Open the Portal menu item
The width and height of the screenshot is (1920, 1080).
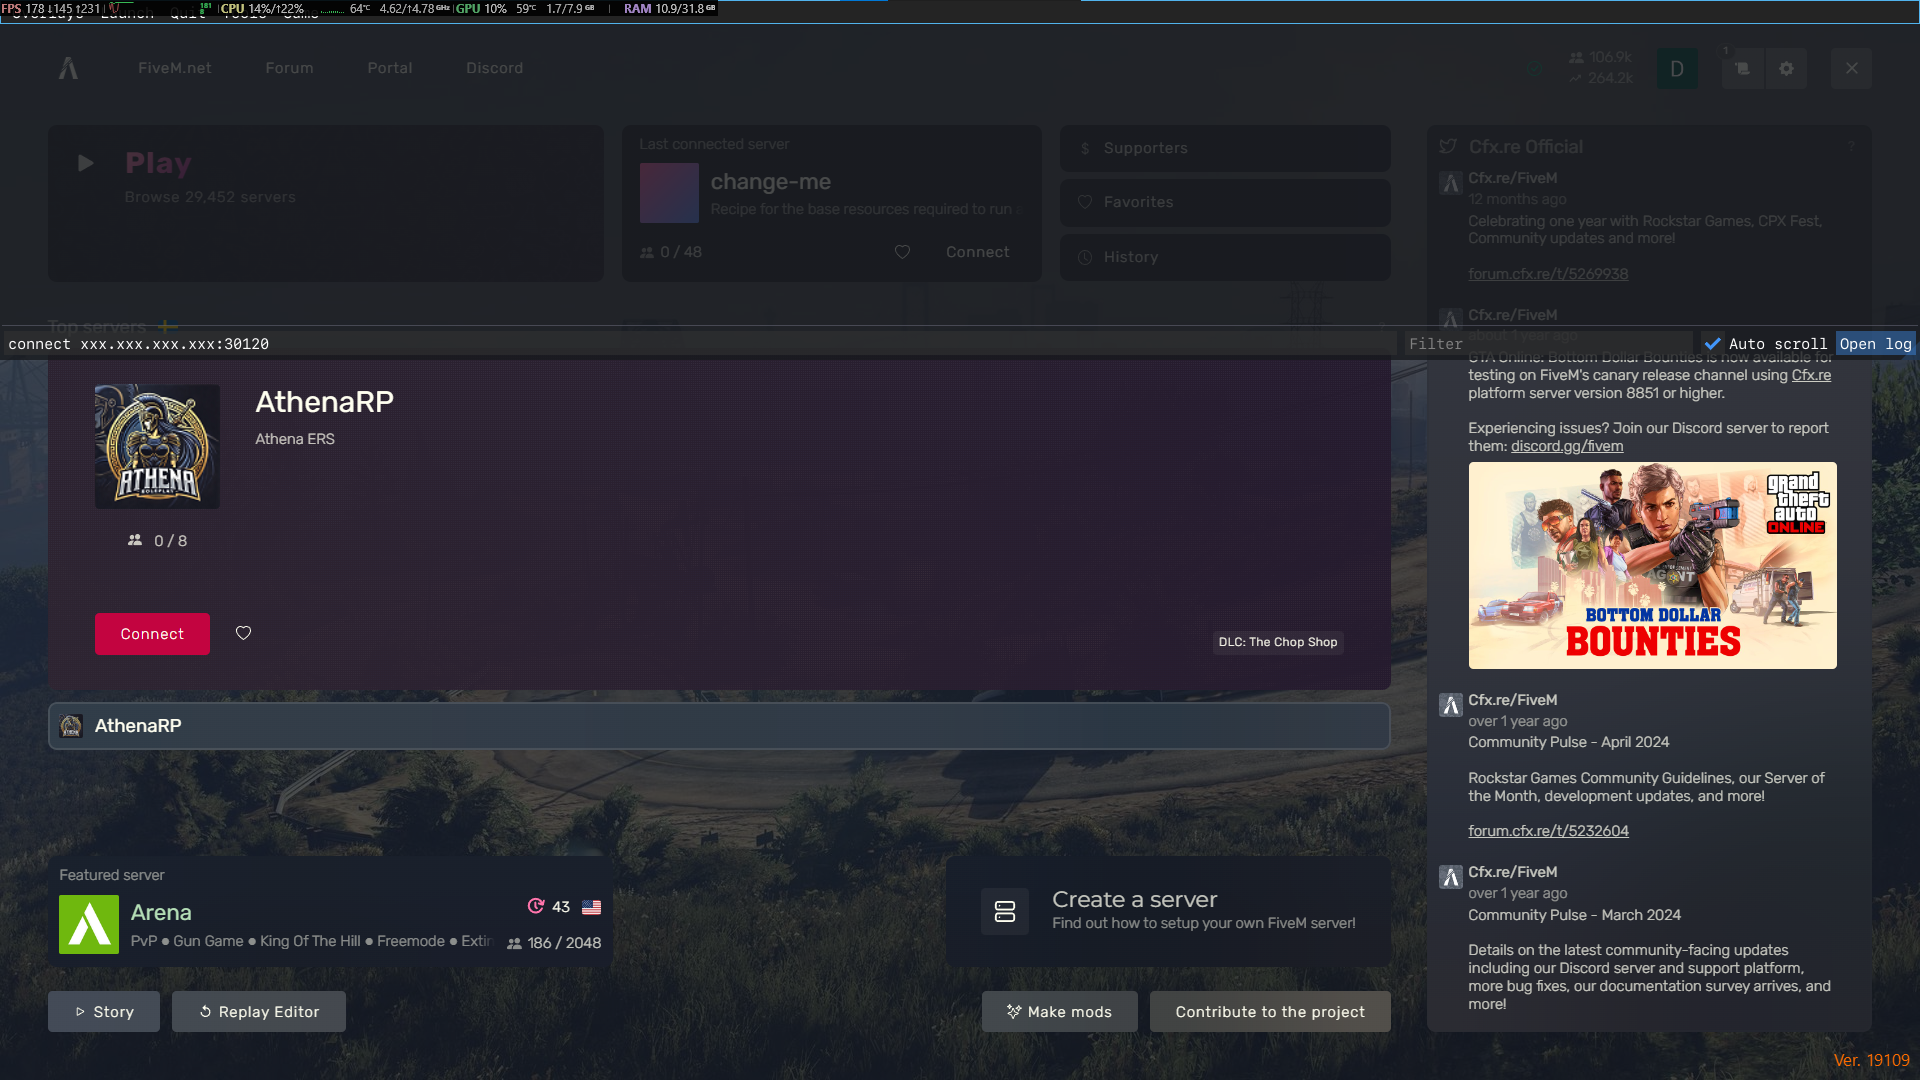pos(390,68)
